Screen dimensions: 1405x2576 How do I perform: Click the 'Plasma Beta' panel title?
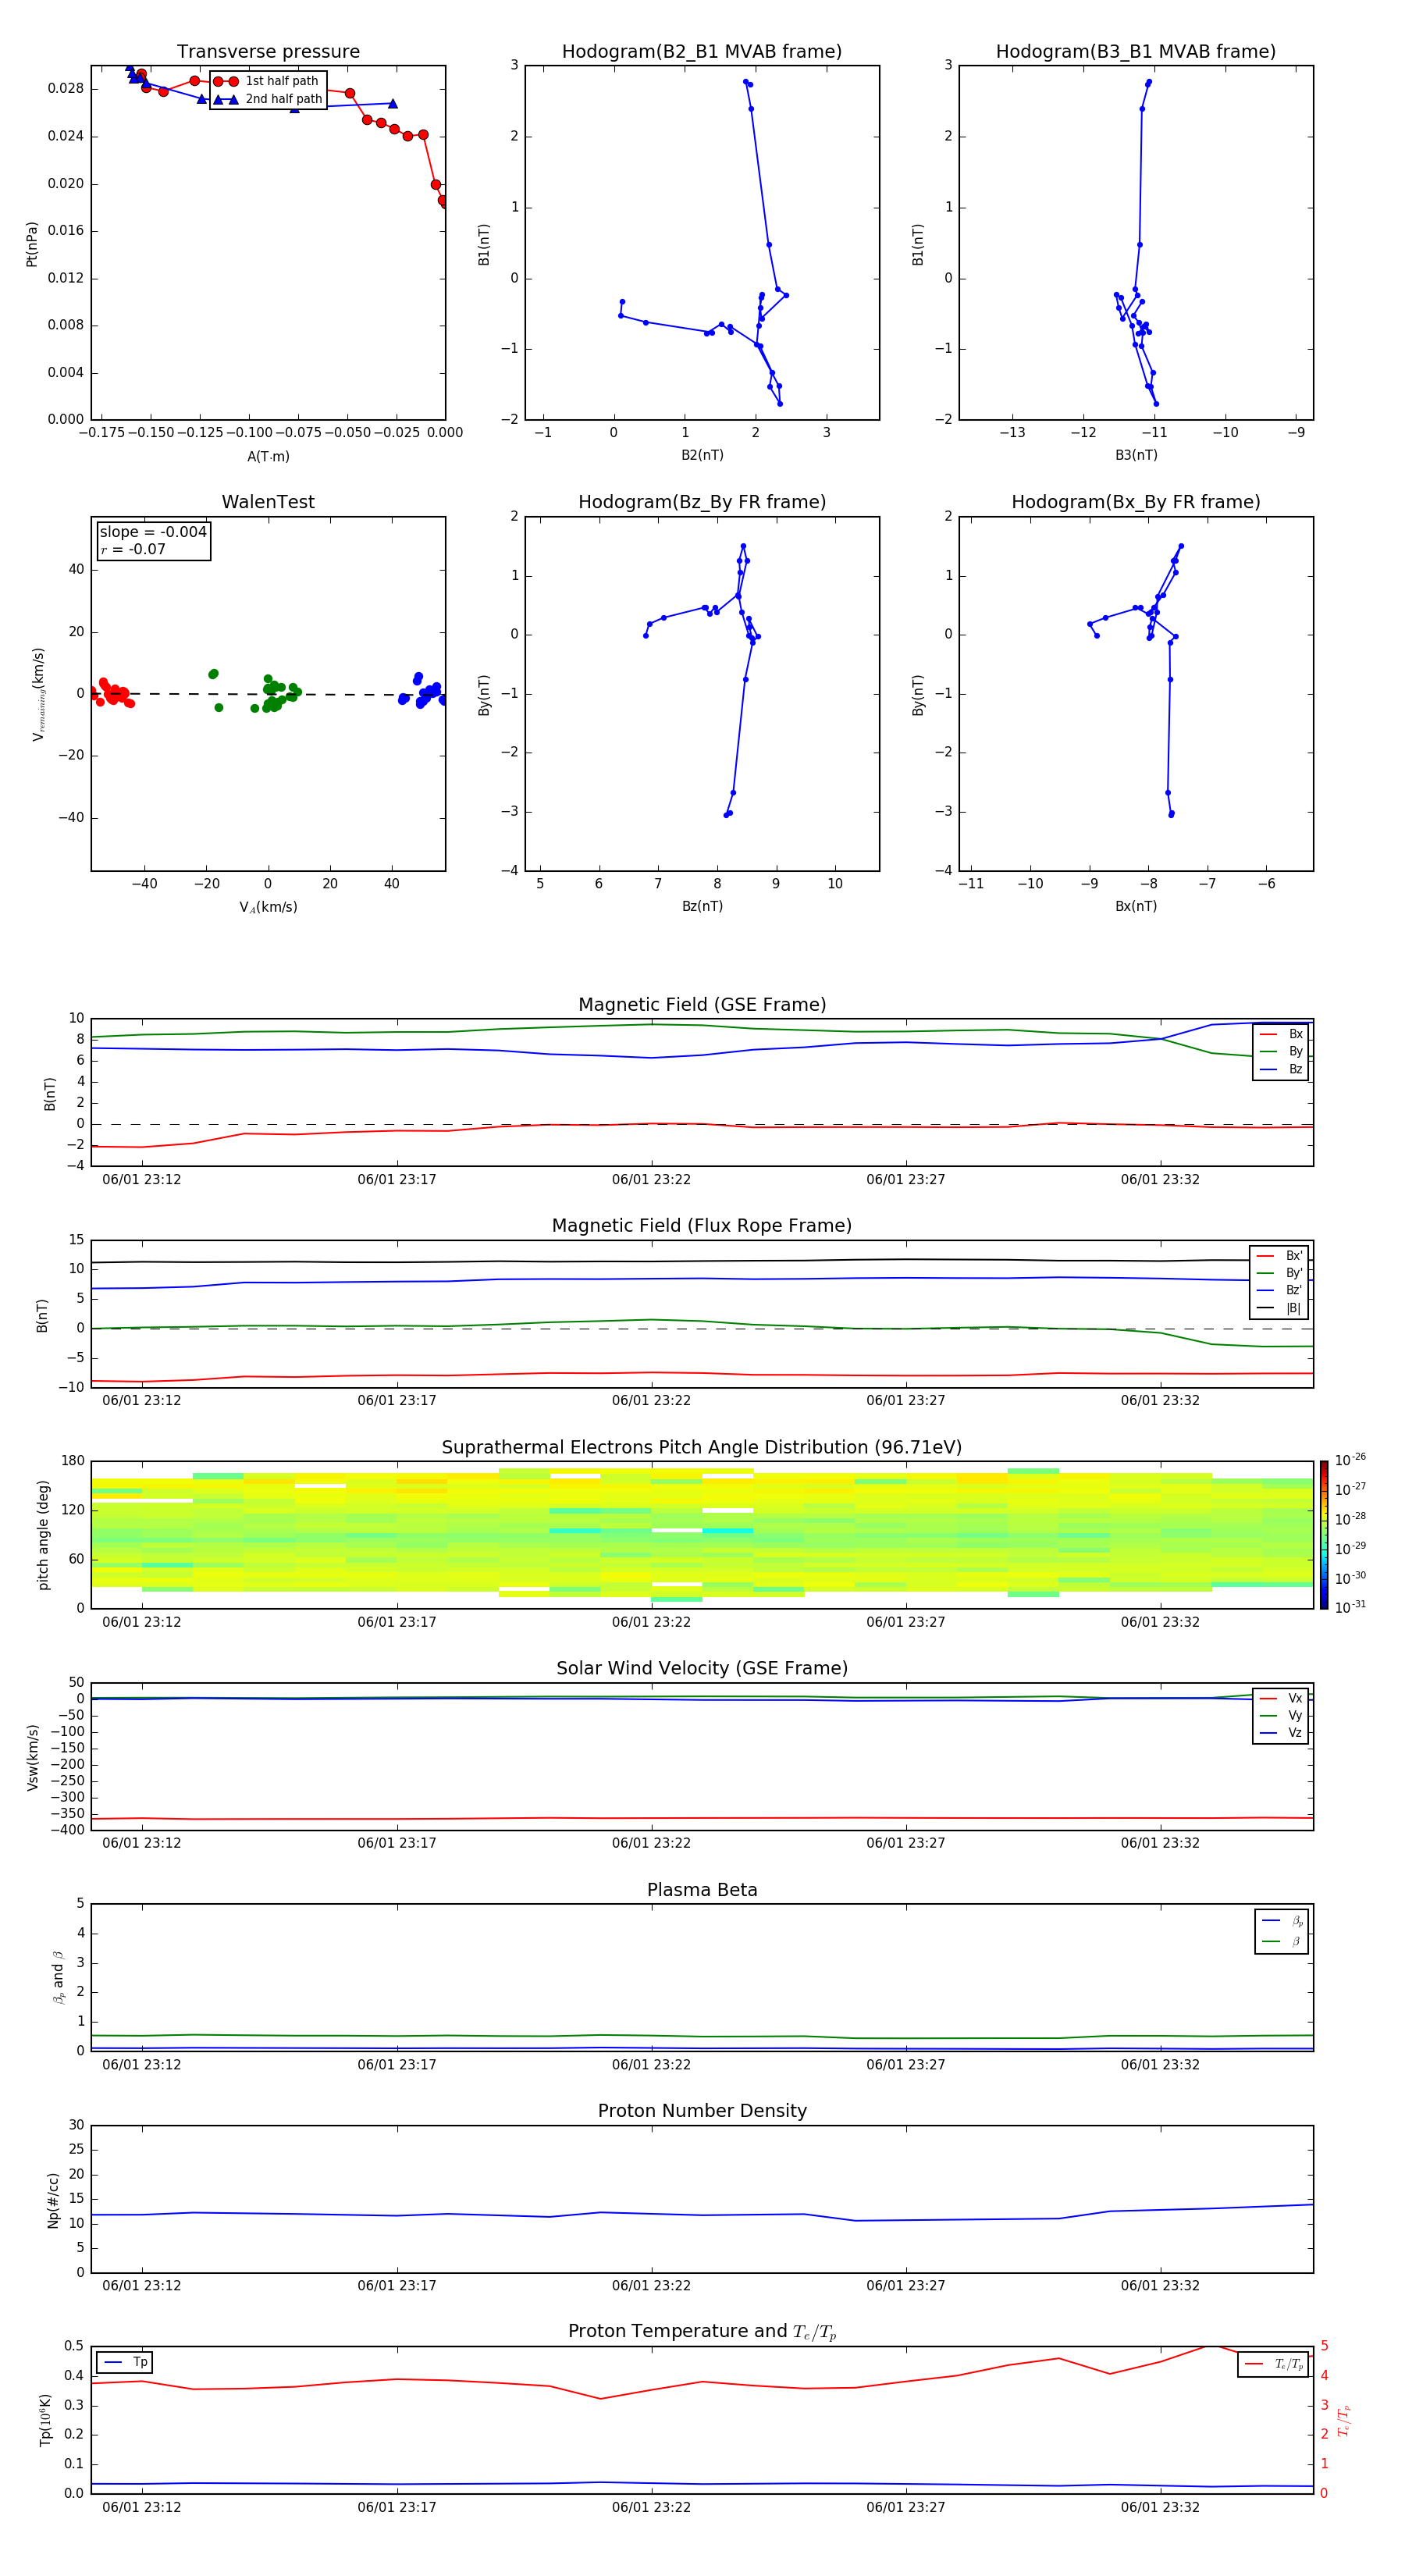click(702, 1890)
